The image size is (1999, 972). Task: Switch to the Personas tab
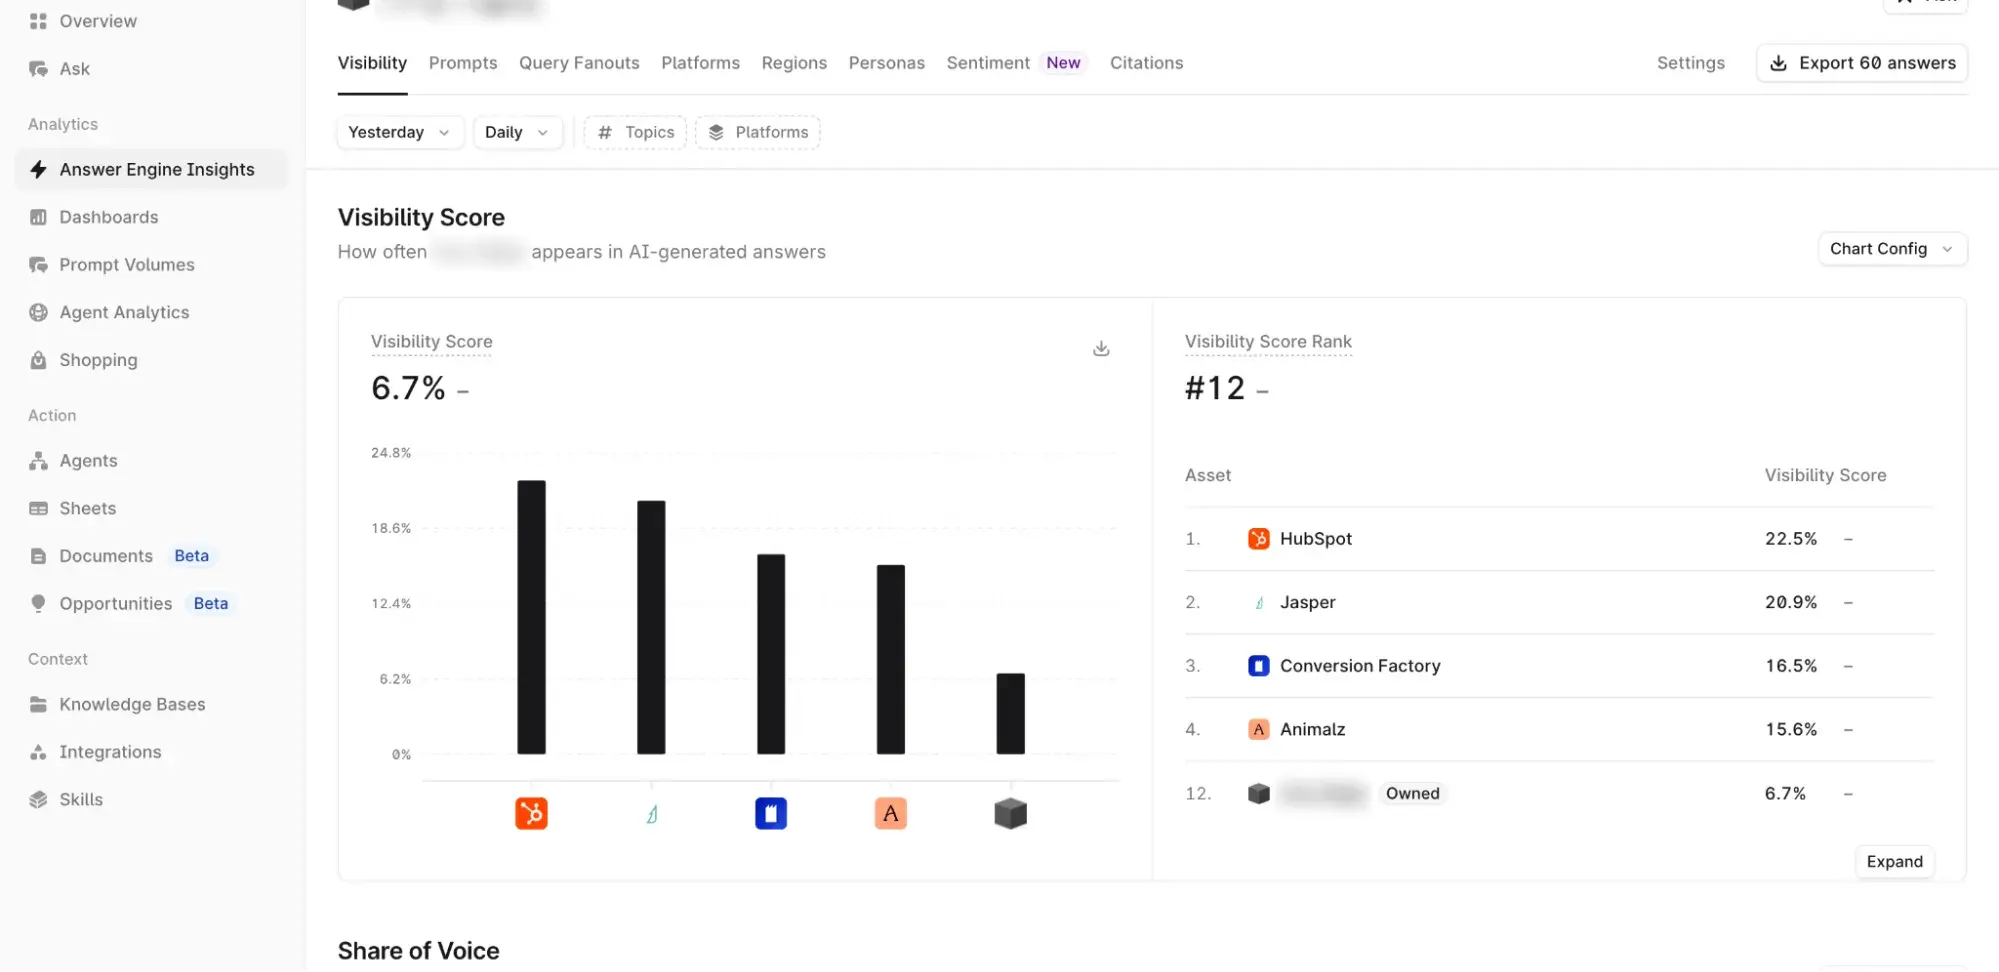point(886,63)
